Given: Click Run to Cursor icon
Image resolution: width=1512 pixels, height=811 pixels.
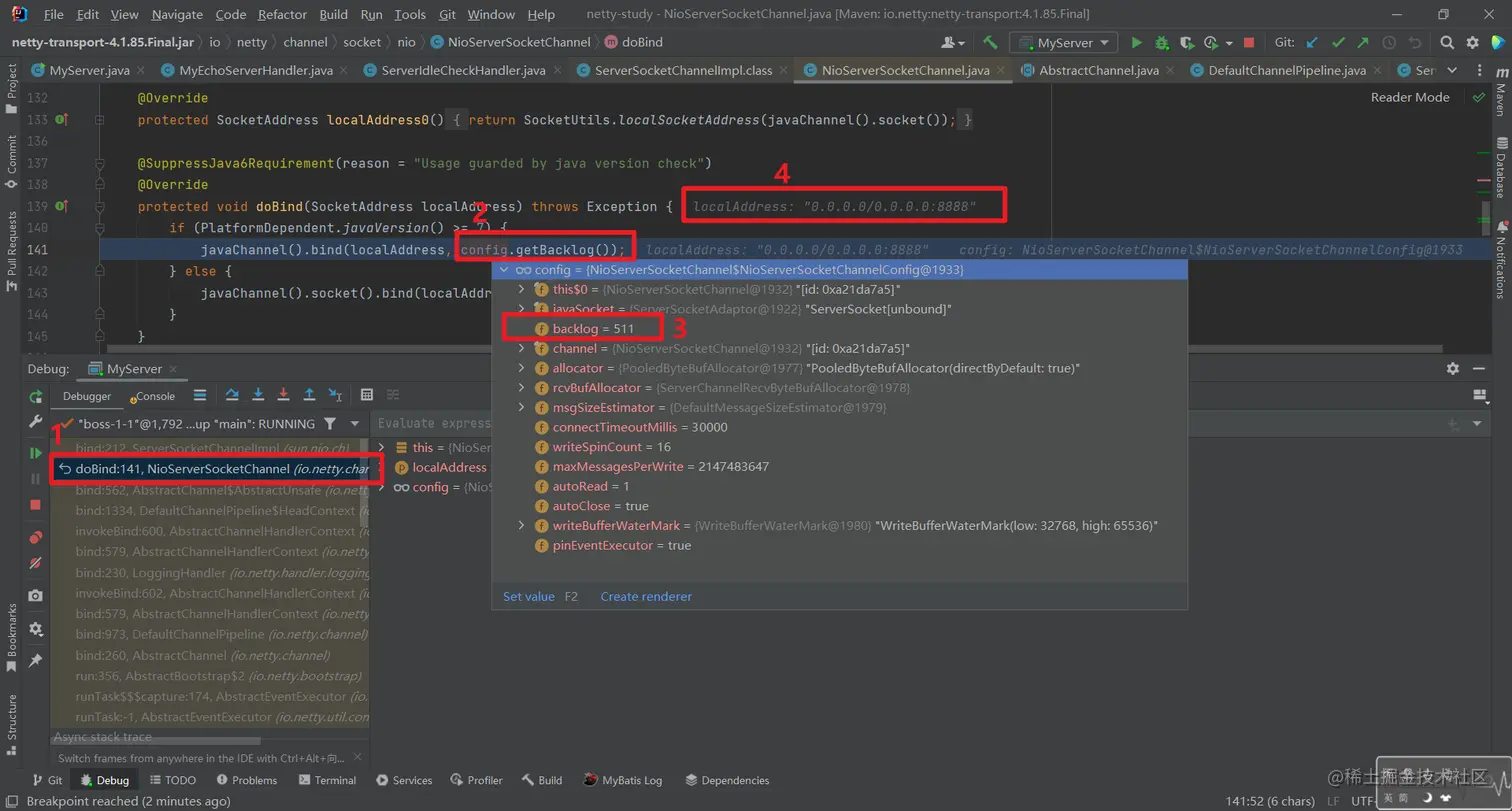Looking at the screenshot, I should (x=335, y=395).
